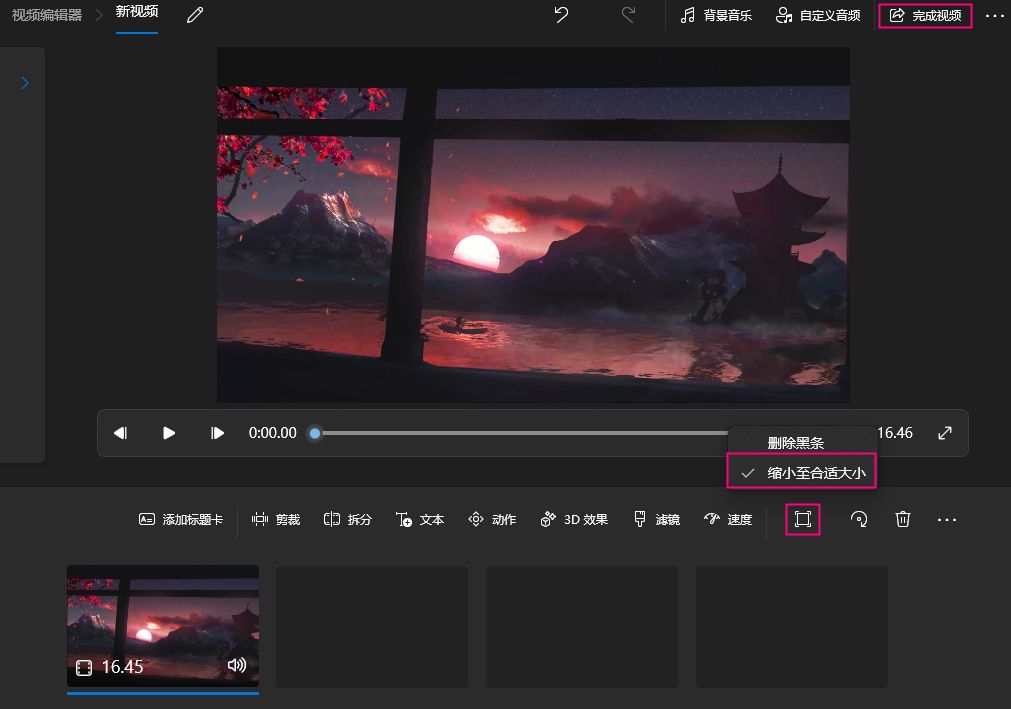1011x709 pixels.
Task: Open the top-right more options ellipsis
Action: point(994,15)
